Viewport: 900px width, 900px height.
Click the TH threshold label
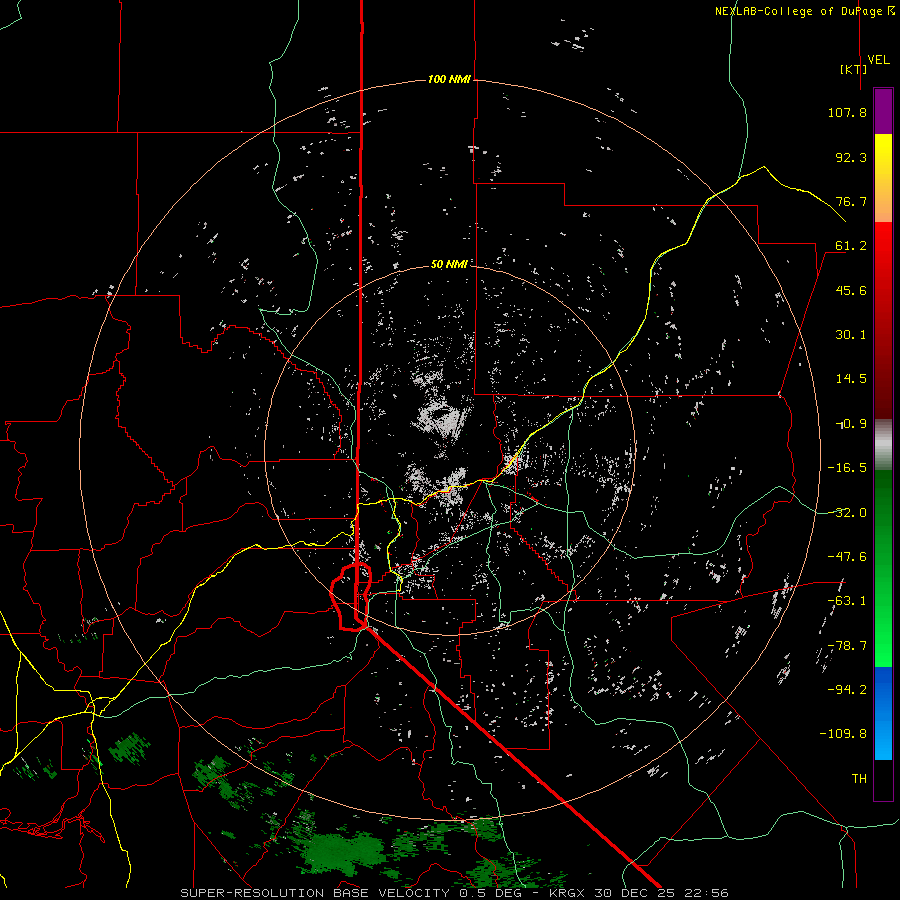(x=859, y=778)
